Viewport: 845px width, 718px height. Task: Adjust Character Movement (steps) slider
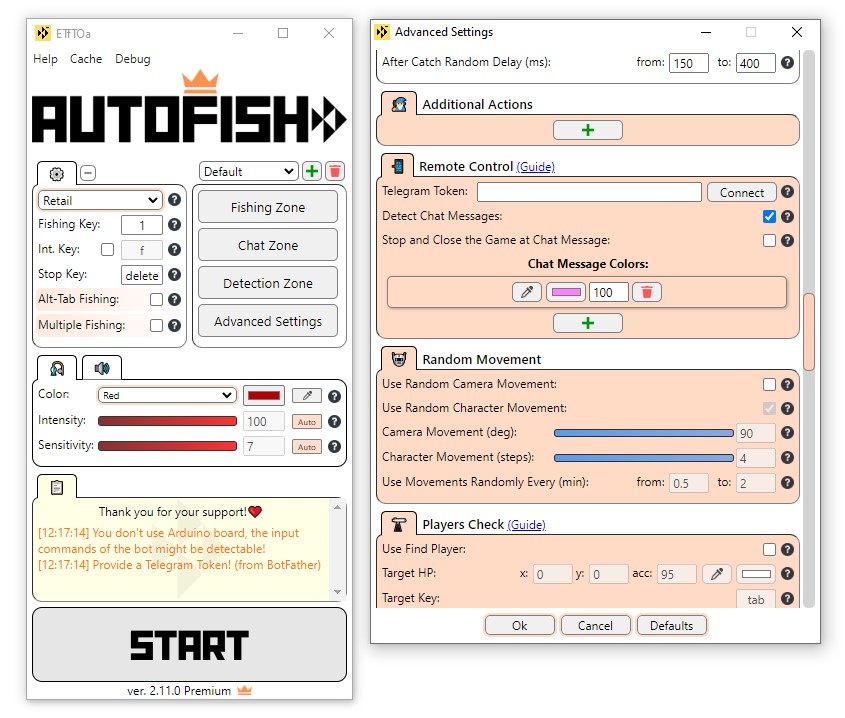pos(643,458)
